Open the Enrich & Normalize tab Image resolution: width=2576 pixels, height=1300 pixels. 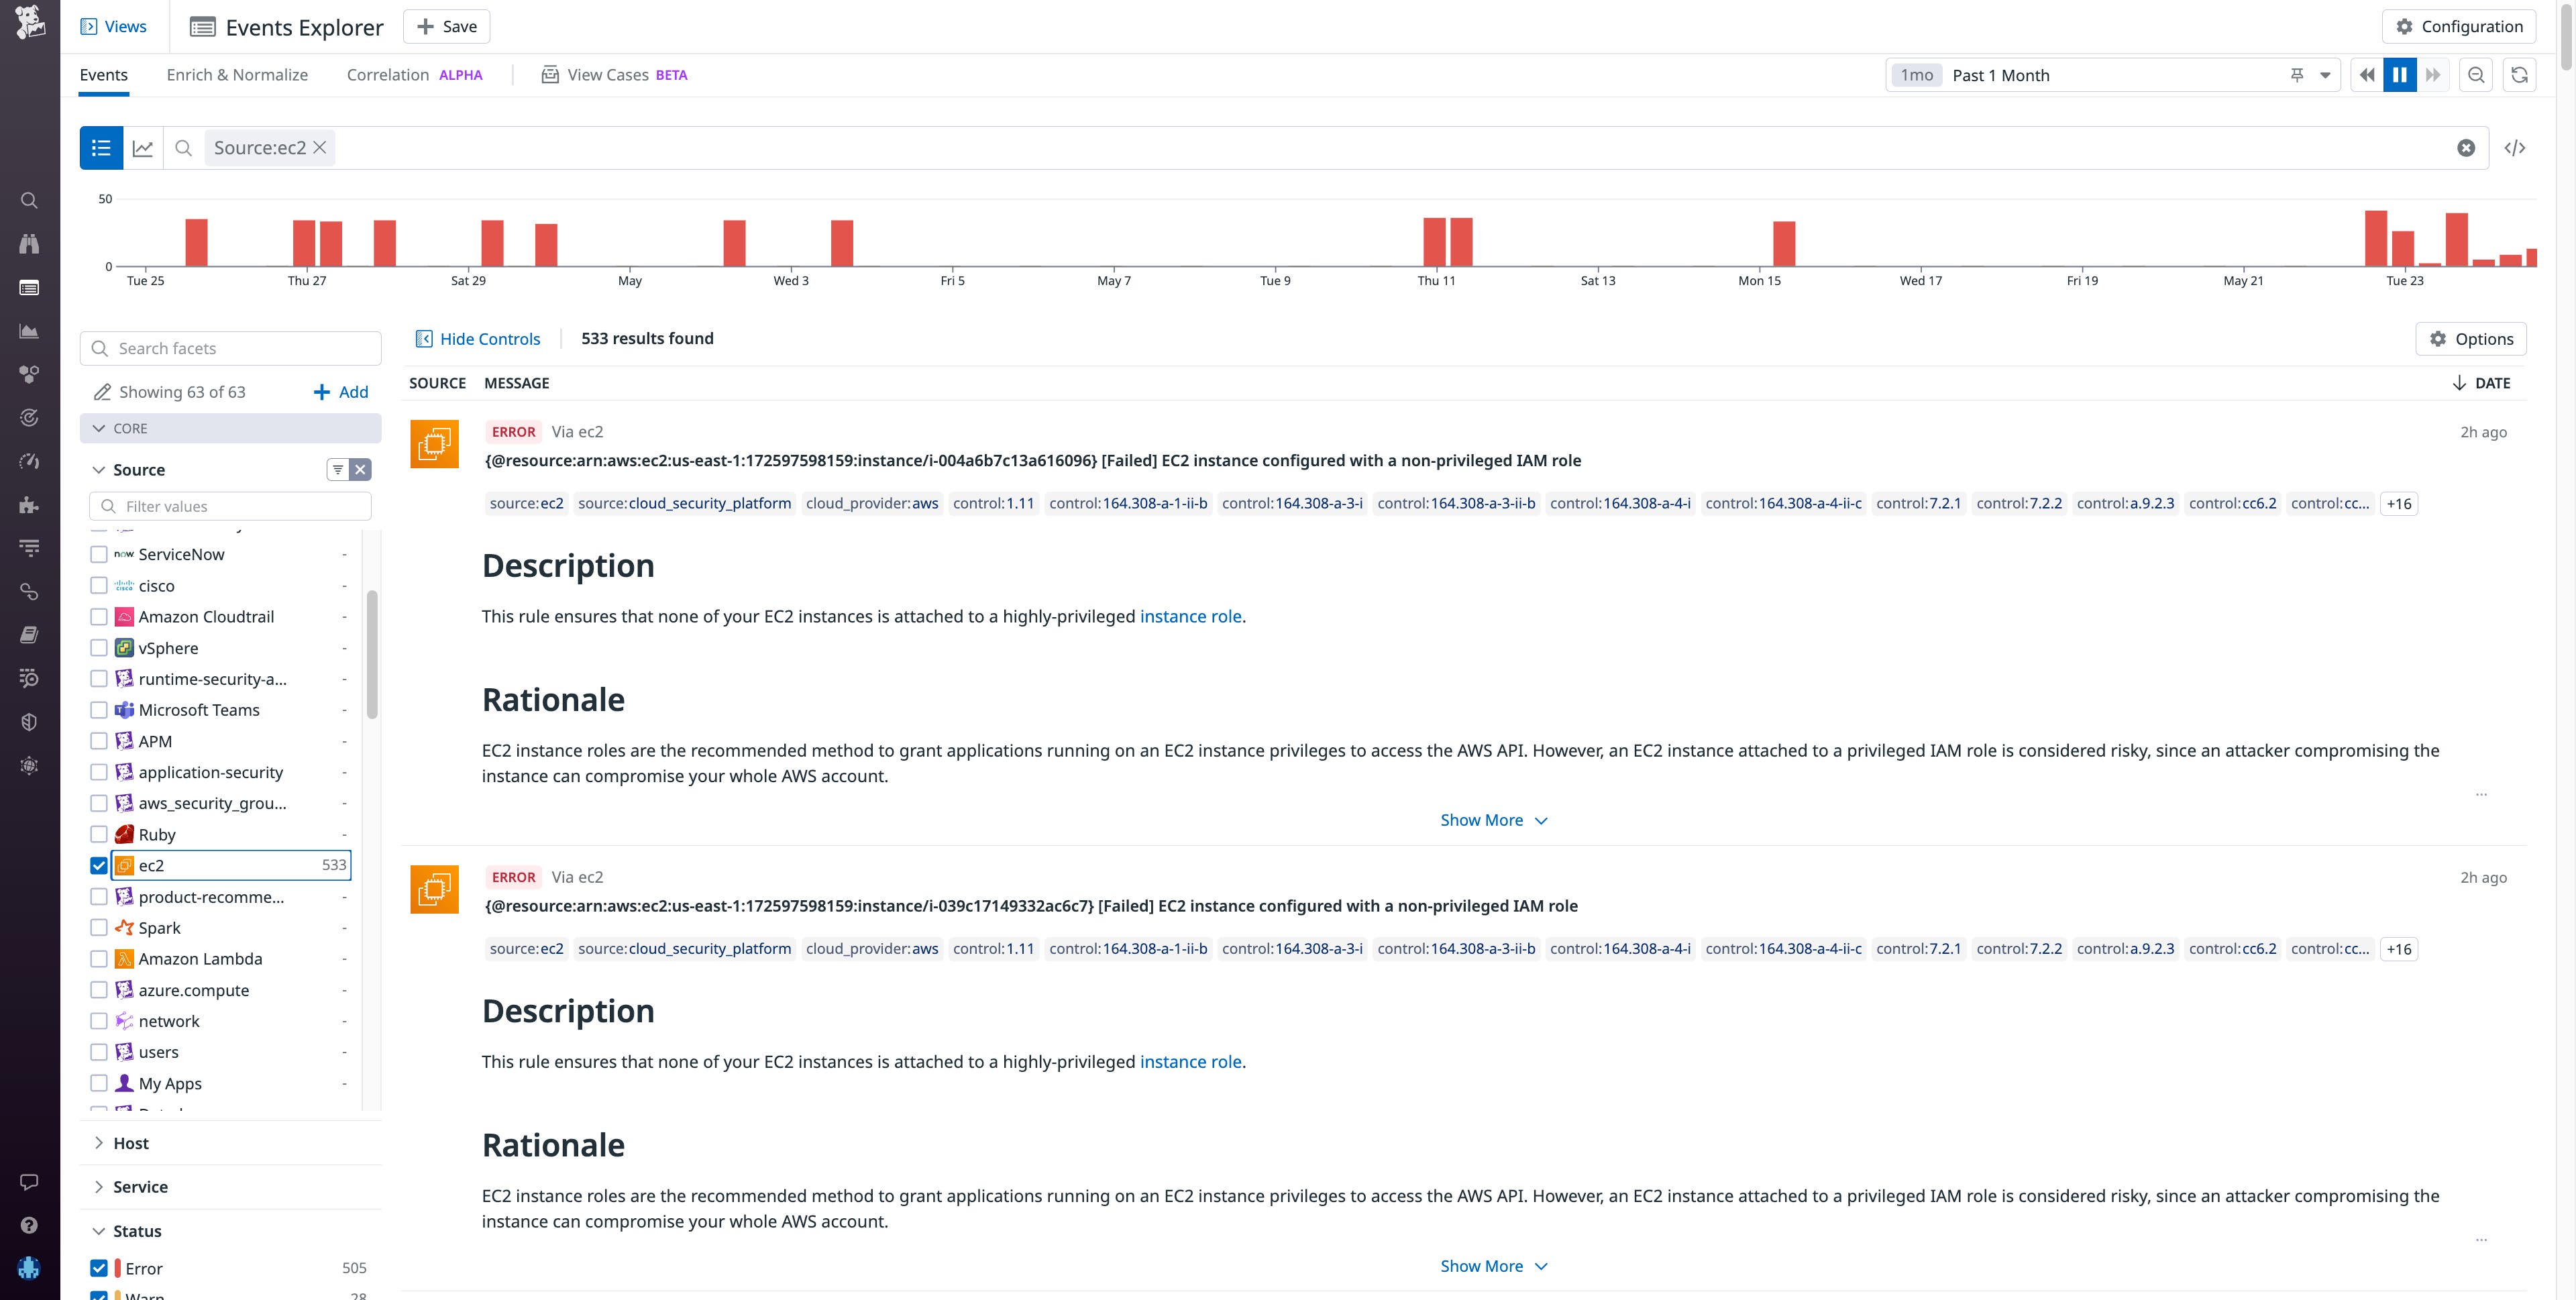(237, 74)
